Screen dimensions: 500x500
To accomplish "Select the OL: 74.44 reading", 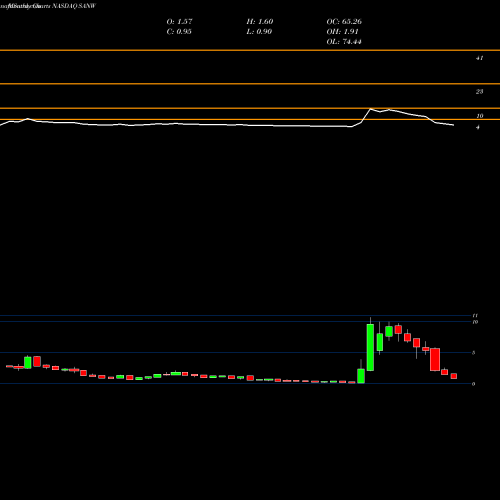I will coord(344,41).
